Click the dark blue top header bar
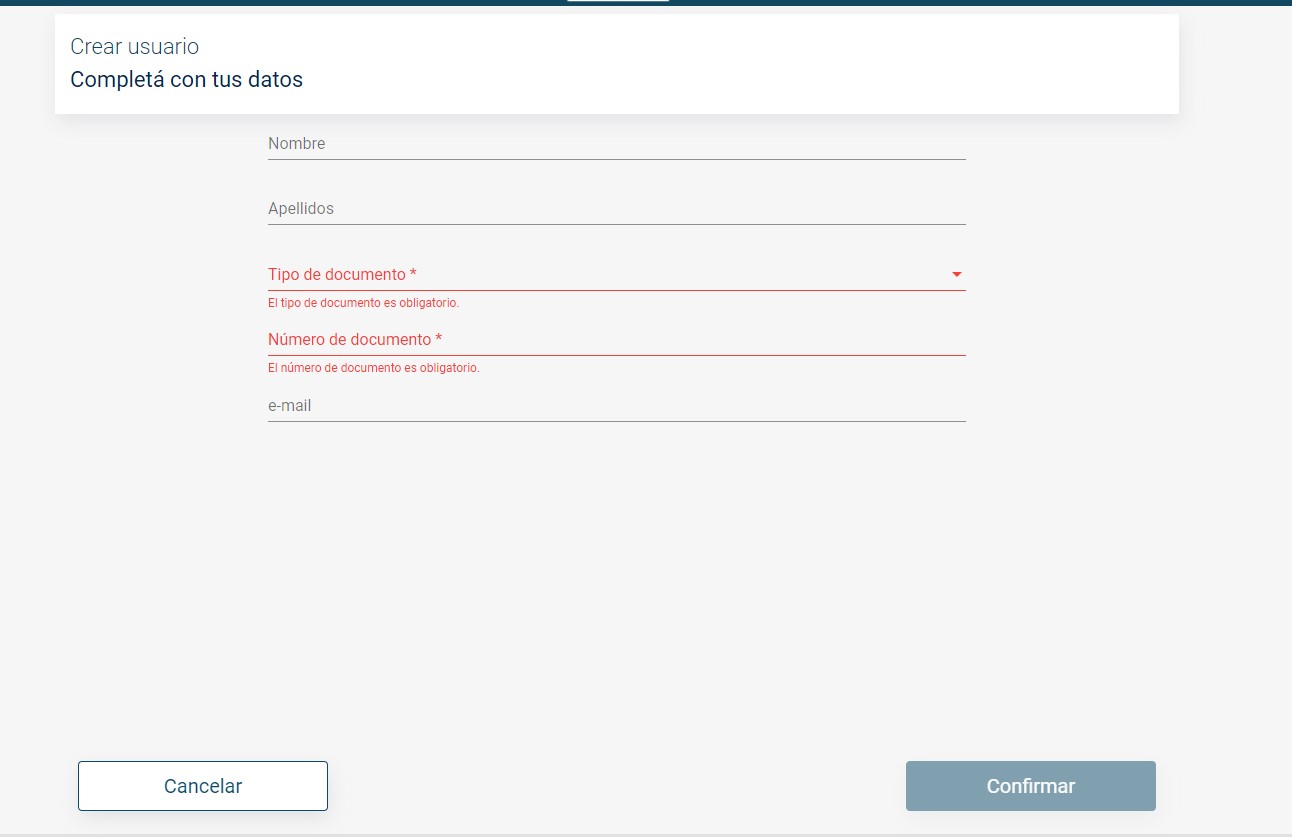 pyautogui.click(x=300, y=2)
